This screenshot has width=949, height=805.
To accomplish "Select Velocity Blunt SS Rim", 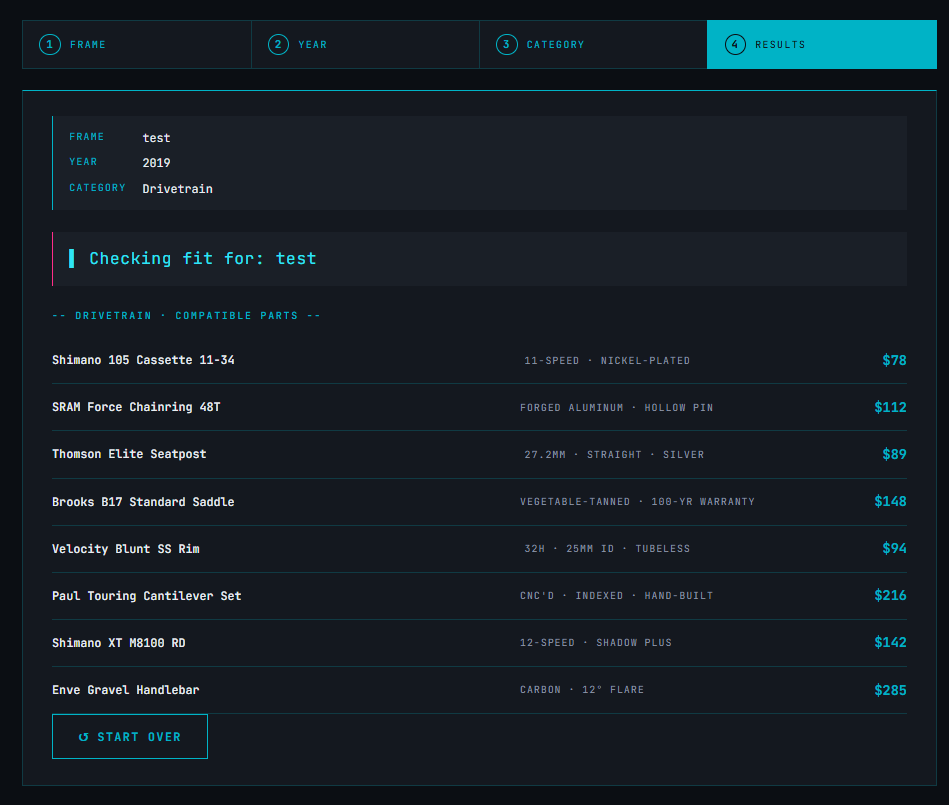I will (479, 548).
